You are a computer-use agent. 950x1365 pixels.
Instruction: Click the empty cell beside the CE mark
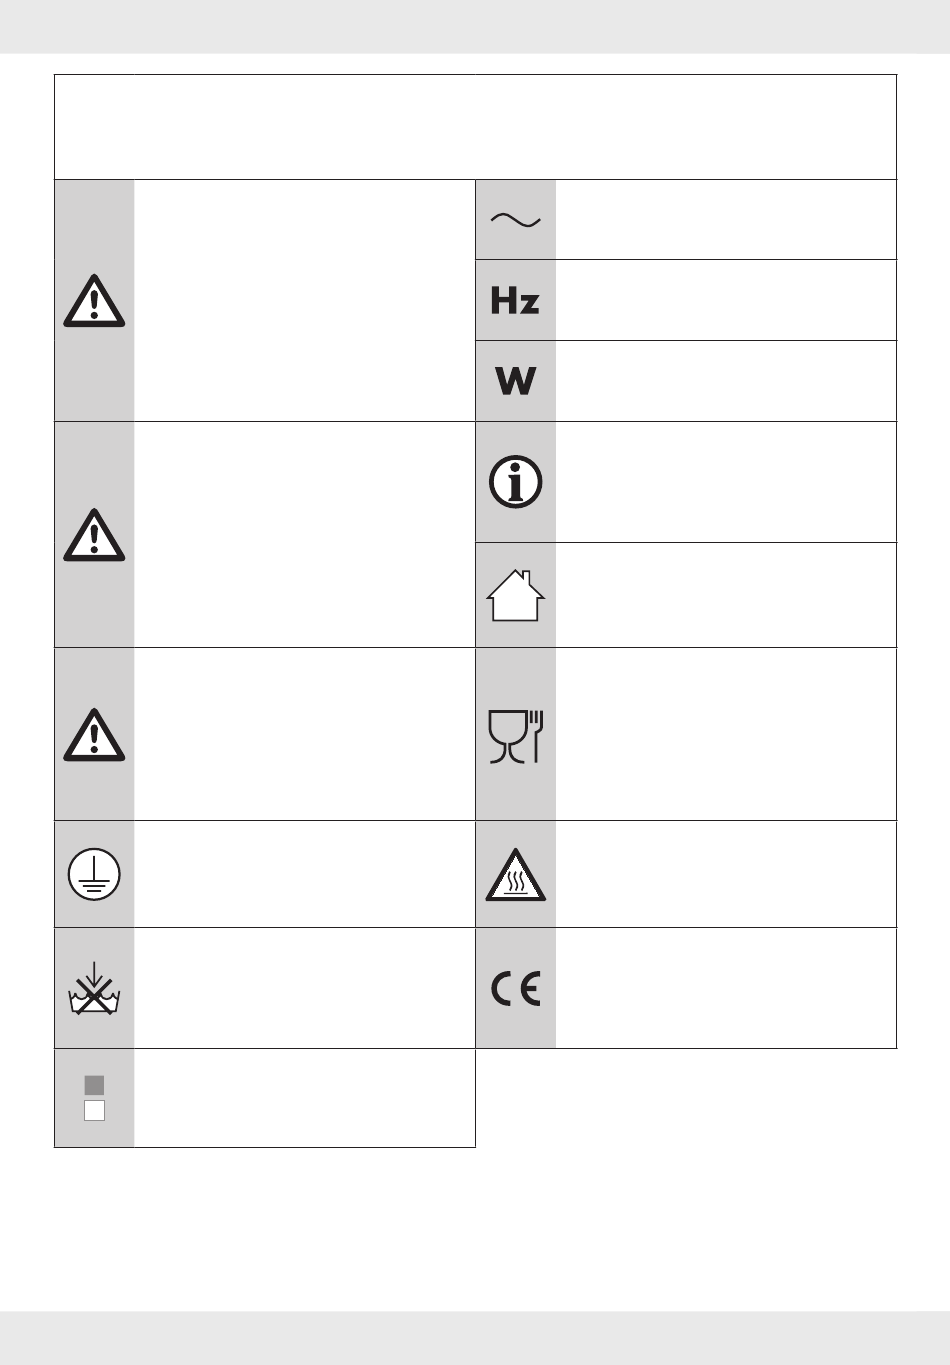coord(726,989)
